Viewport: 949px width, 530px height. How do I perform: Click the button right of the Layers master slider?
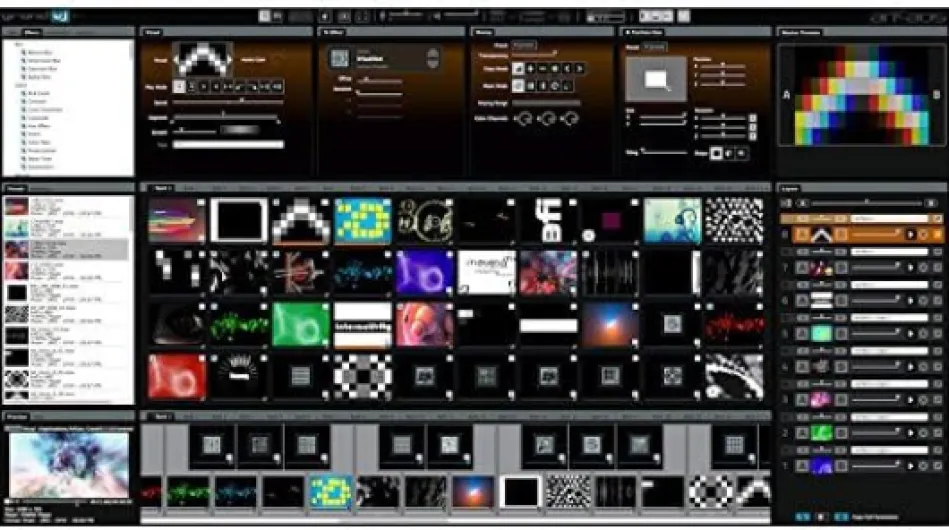point(931,203)
